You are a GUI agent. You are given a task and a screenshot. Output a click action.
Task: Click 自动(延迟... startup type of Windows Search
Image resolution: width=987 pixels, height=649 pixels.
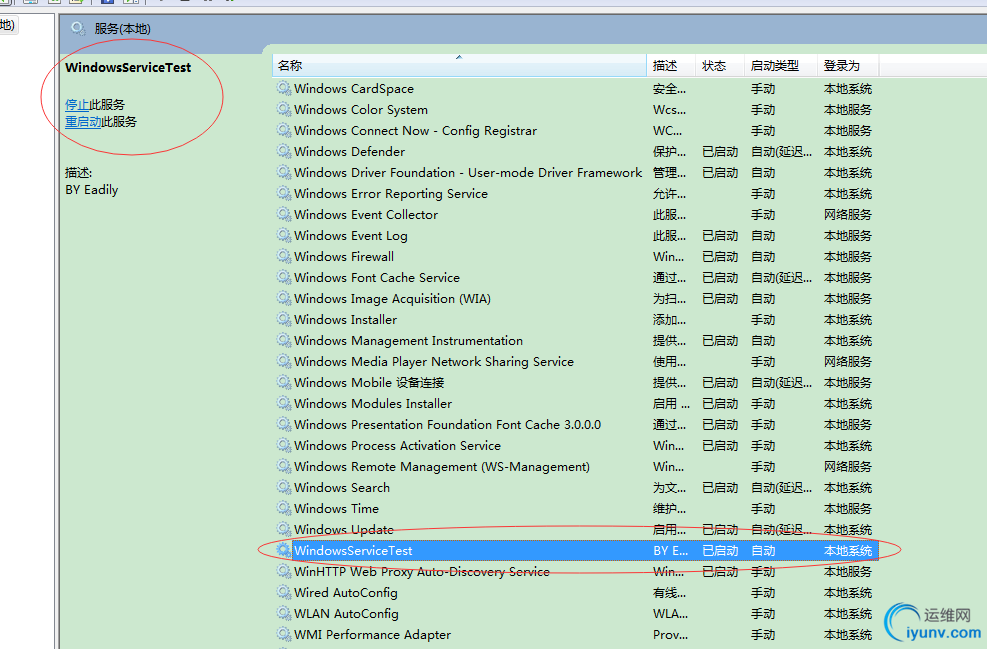coord(781,488)
